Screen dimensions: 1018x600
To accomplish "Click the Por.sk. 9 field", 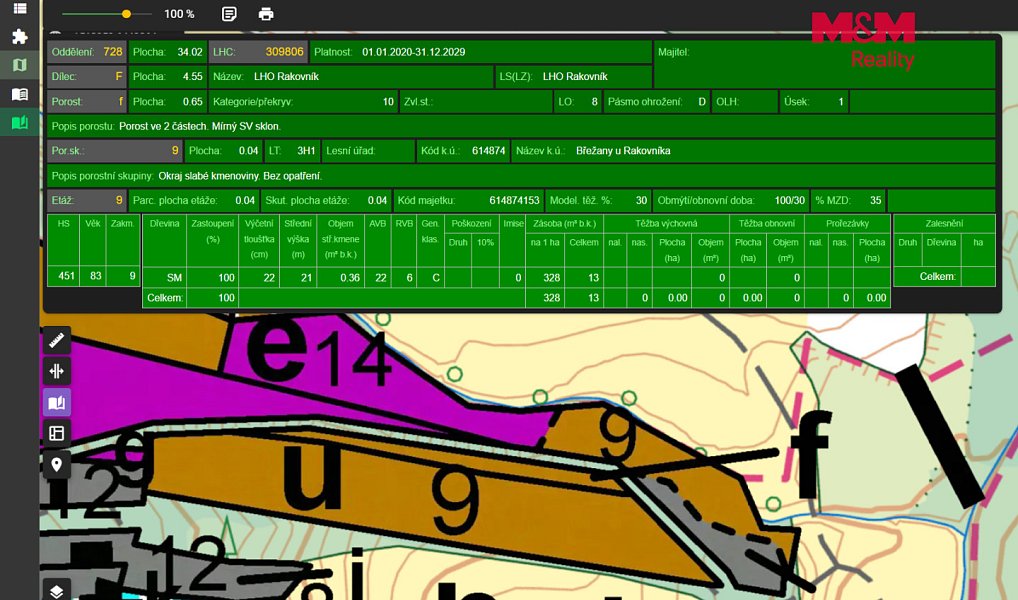I will coord(115,151).
